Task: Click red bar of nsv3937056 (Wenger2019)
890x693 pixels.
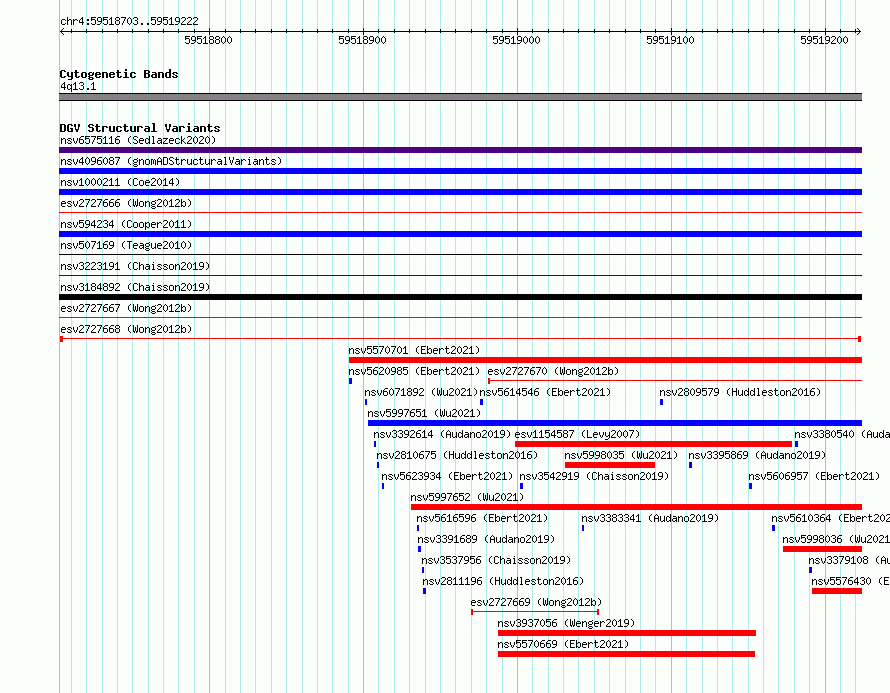Action: (x=627, y=633)
